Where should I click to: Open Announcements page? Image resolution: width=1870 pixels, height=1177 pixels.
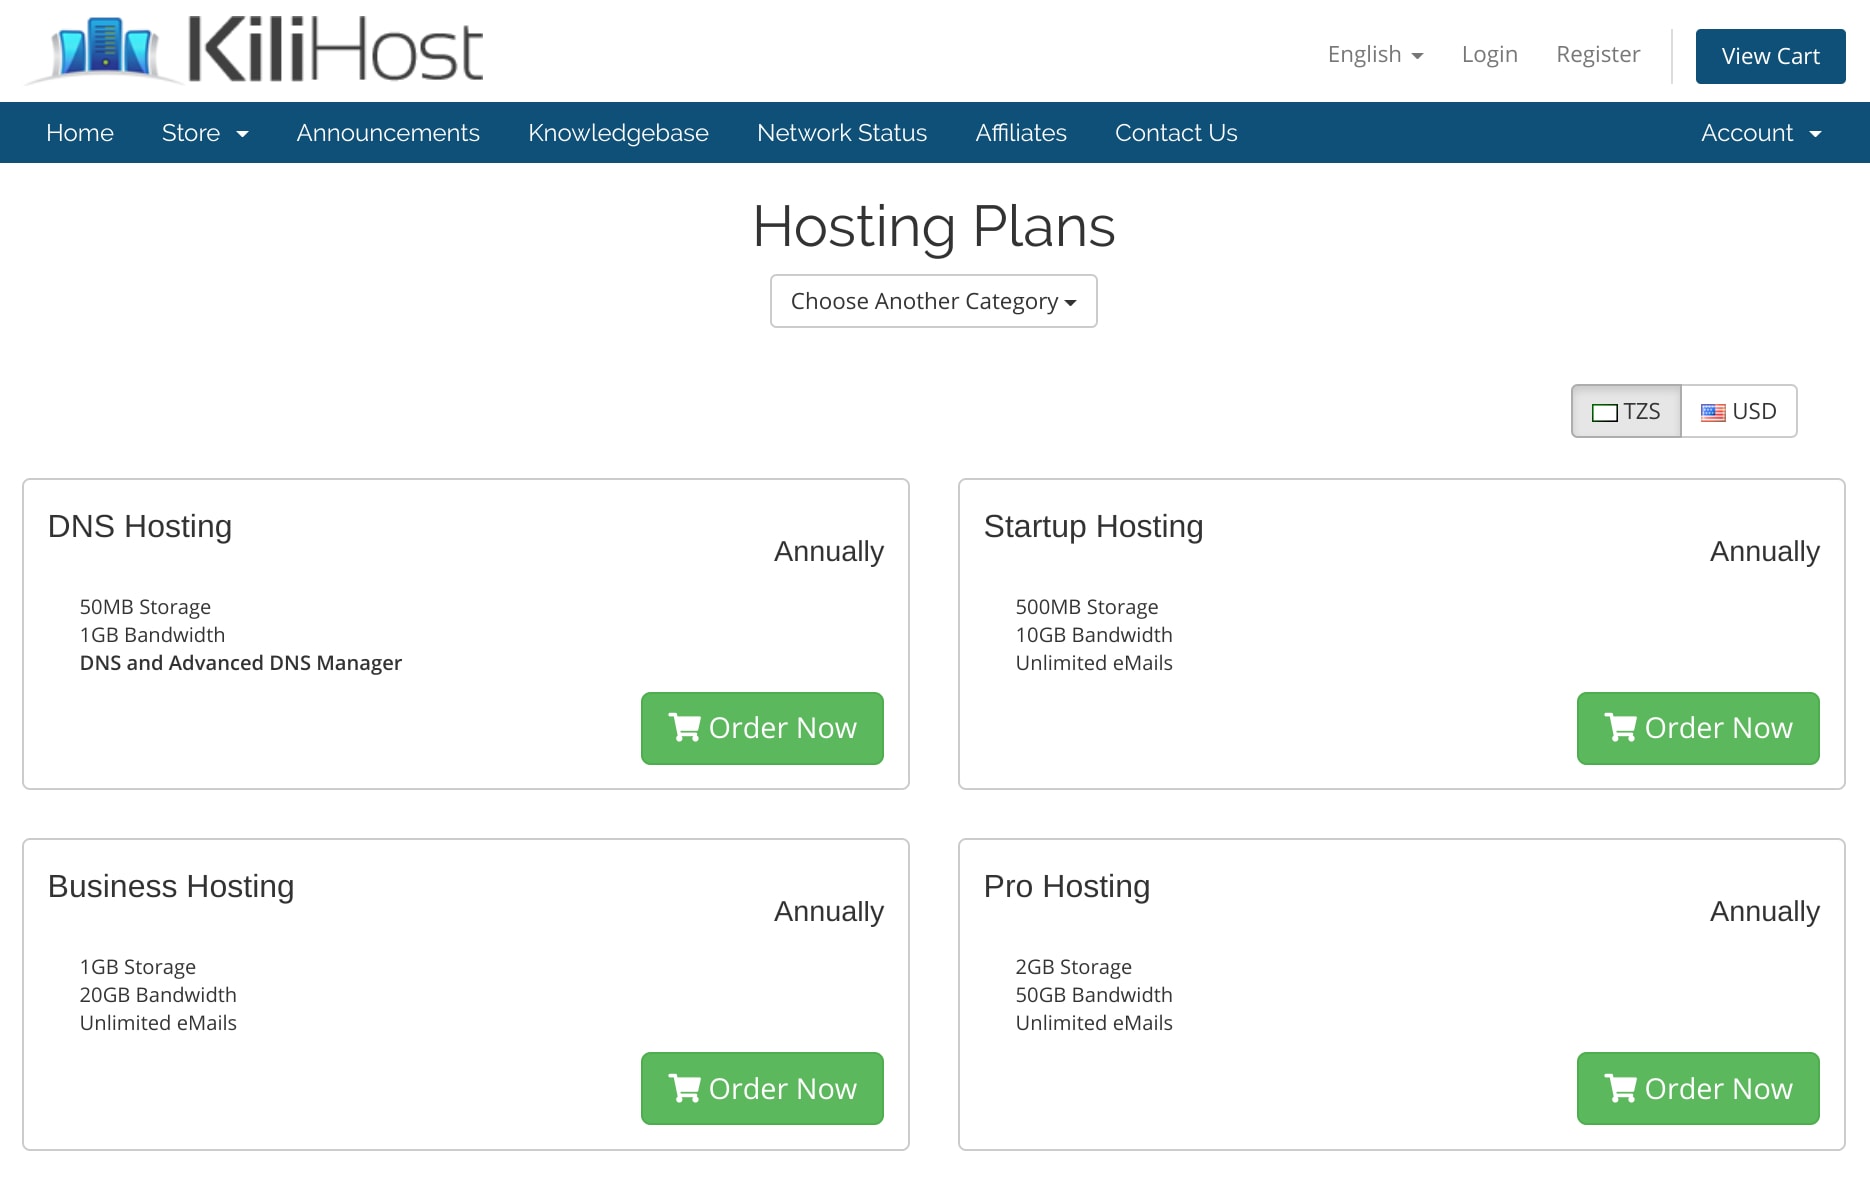[388, 133]
